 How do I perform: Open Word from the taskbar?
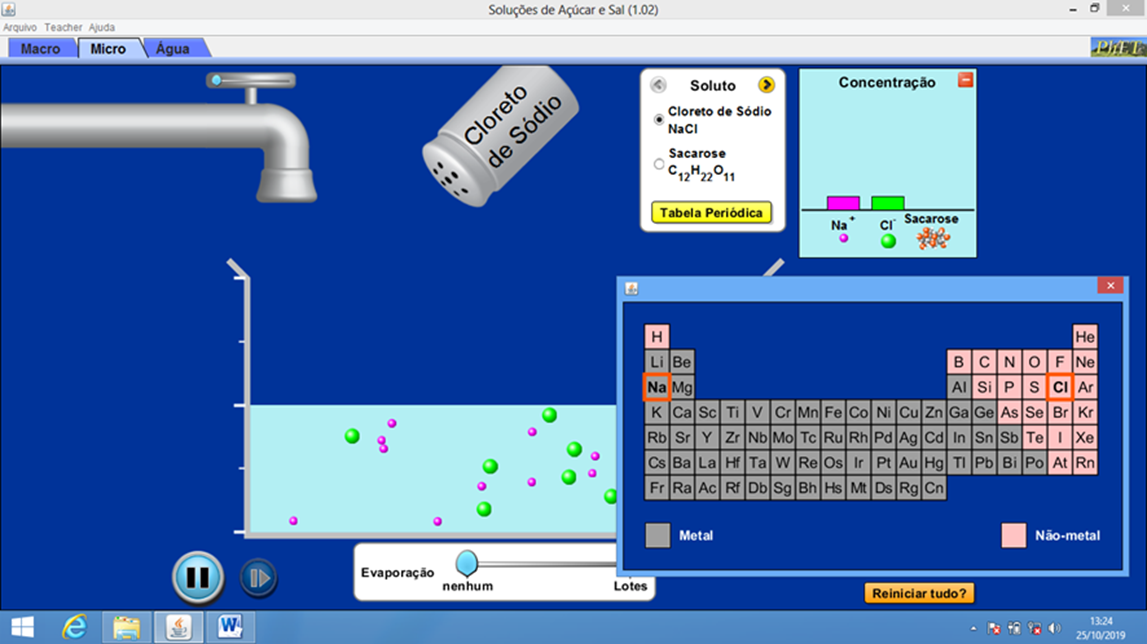(230, 627)
